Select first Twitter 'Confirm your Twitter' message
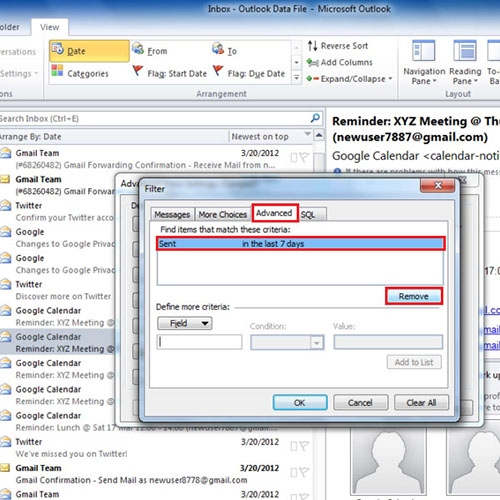 pos(58,211)
